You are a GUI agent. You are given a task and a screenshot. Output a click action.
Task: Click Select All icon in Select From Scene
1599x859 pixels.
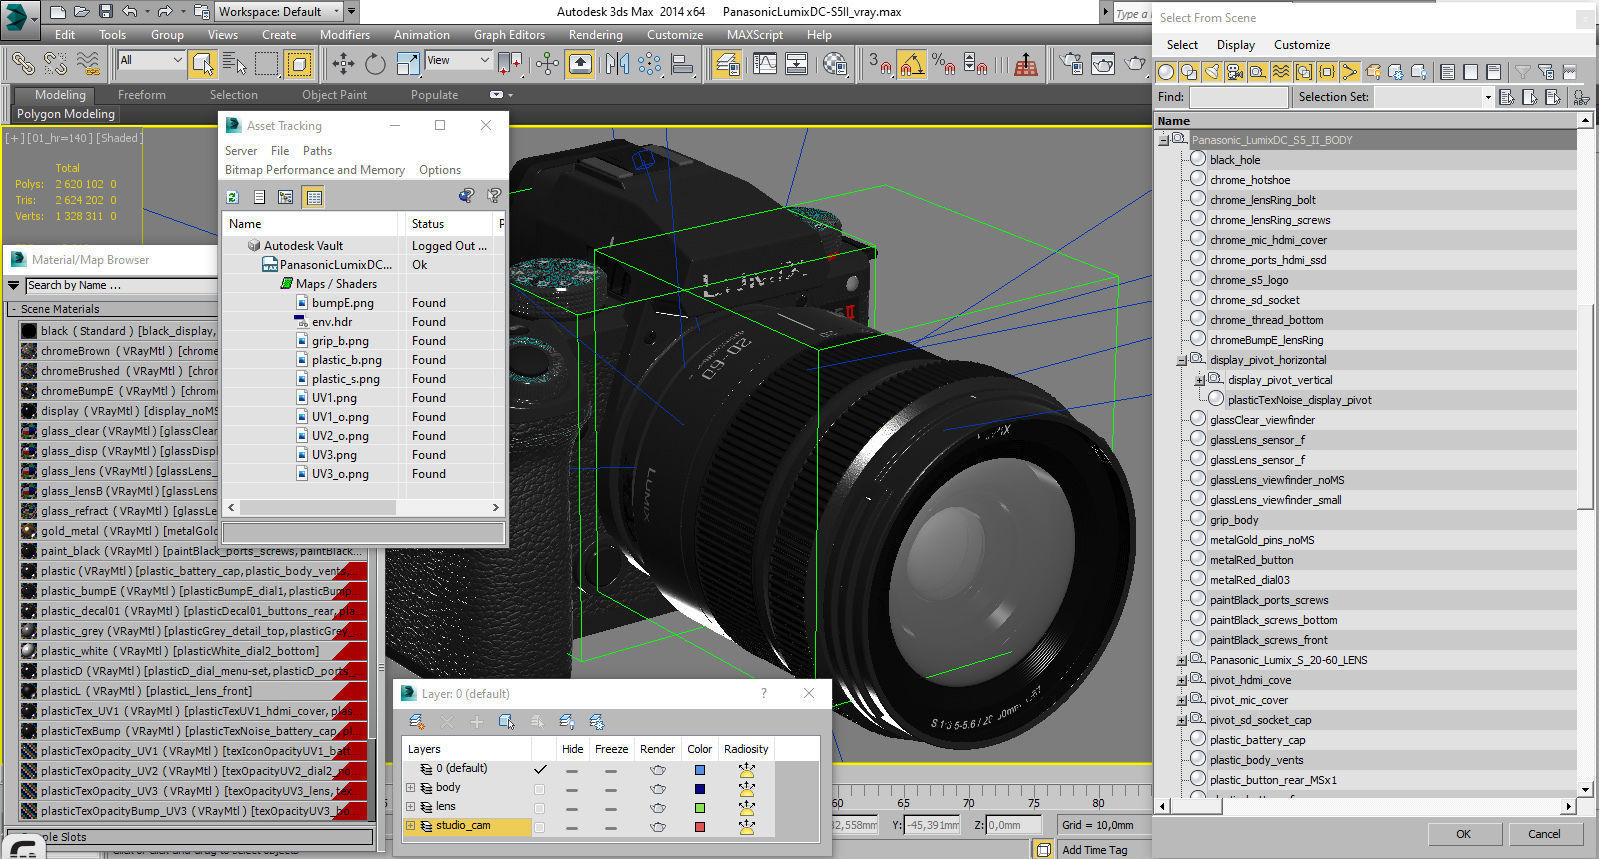[1448, 72]
